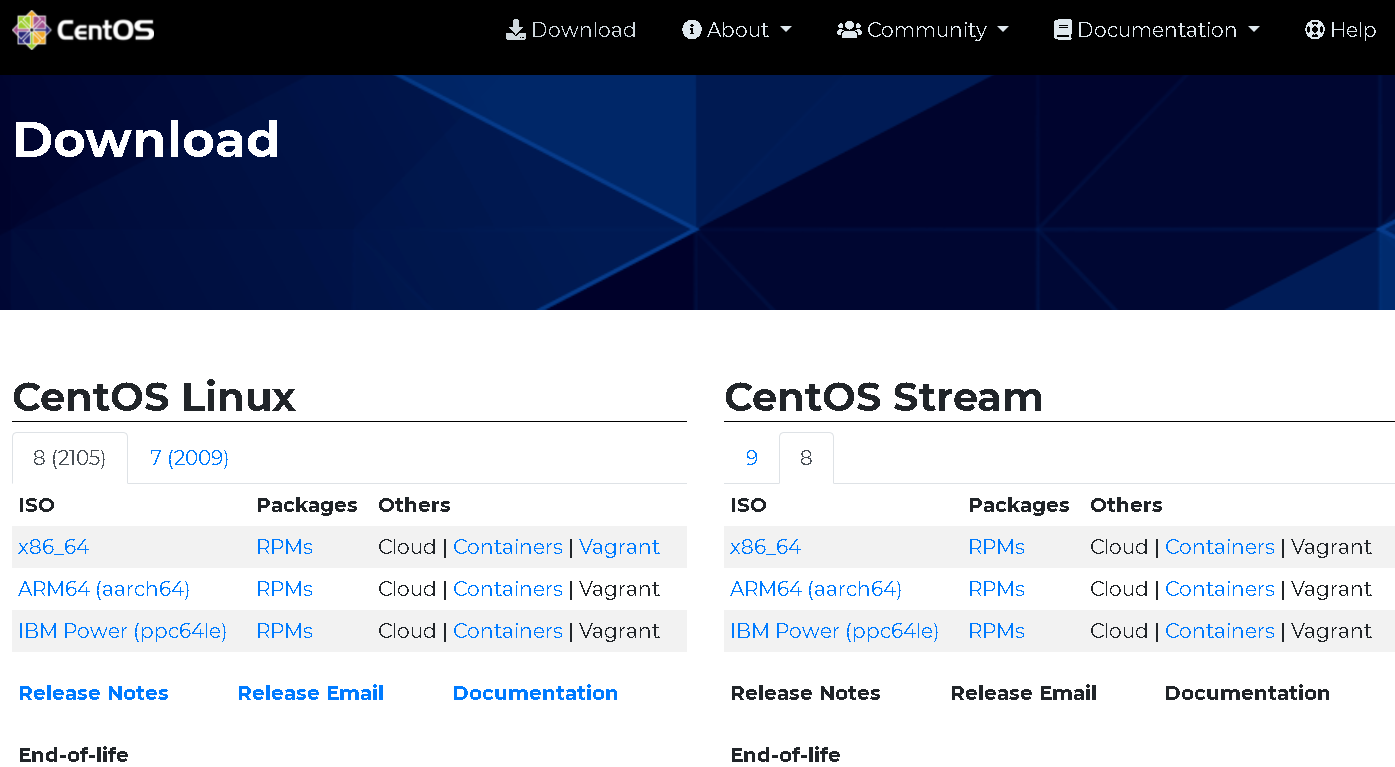The width and height of the screenshot is (1395, 767).
Task: Expand the About dropdown menu
Action: point(737,30)
